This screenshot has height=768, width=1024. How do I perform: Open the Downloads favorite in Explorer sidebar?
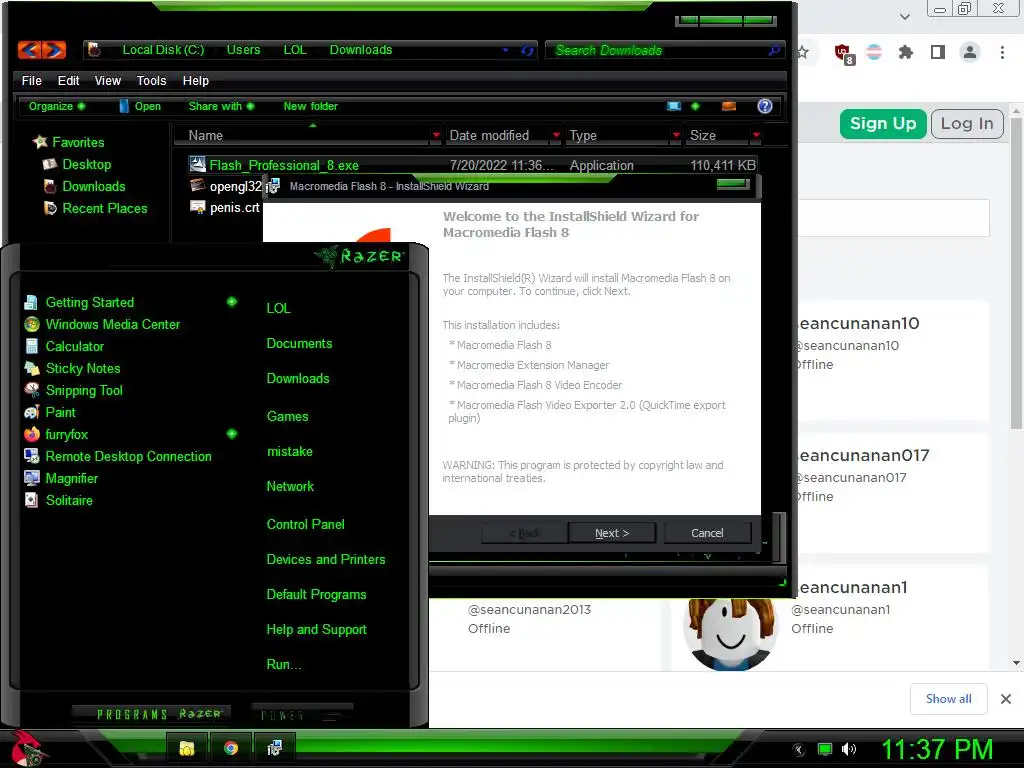(x=84, y=187)
